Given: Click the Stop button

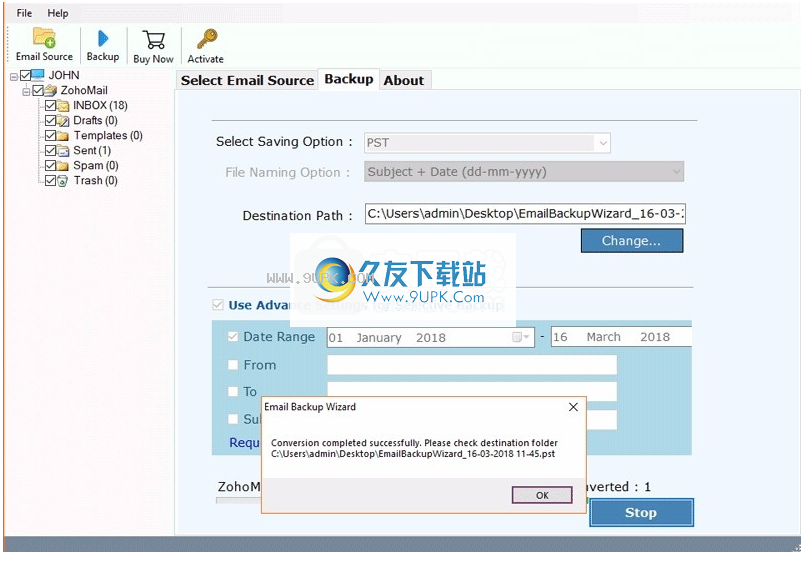Looking at the screenshot, I should [641, 513].
